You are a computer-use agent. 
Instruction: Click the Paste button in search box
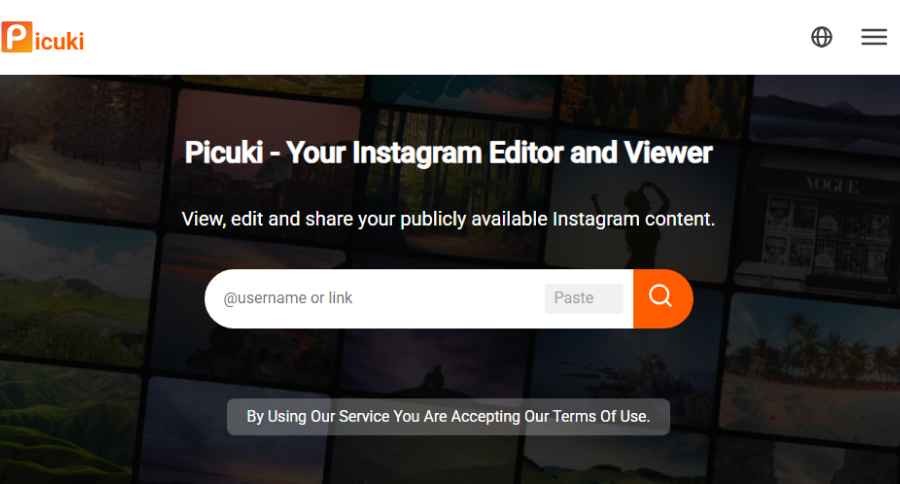(x=584, y=299)
